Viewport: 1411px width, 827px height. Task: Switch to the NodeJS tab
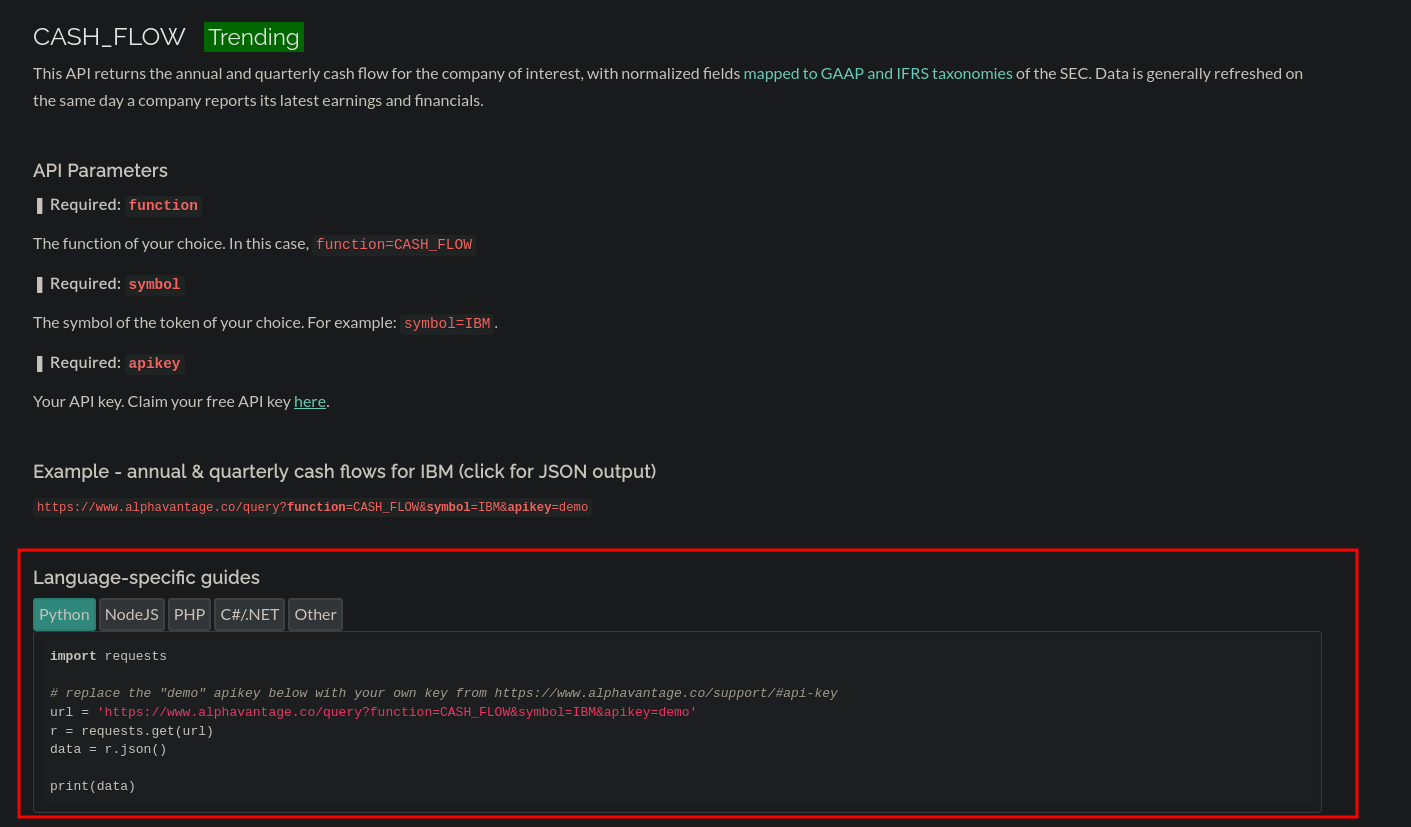click(x=131, y=614)
